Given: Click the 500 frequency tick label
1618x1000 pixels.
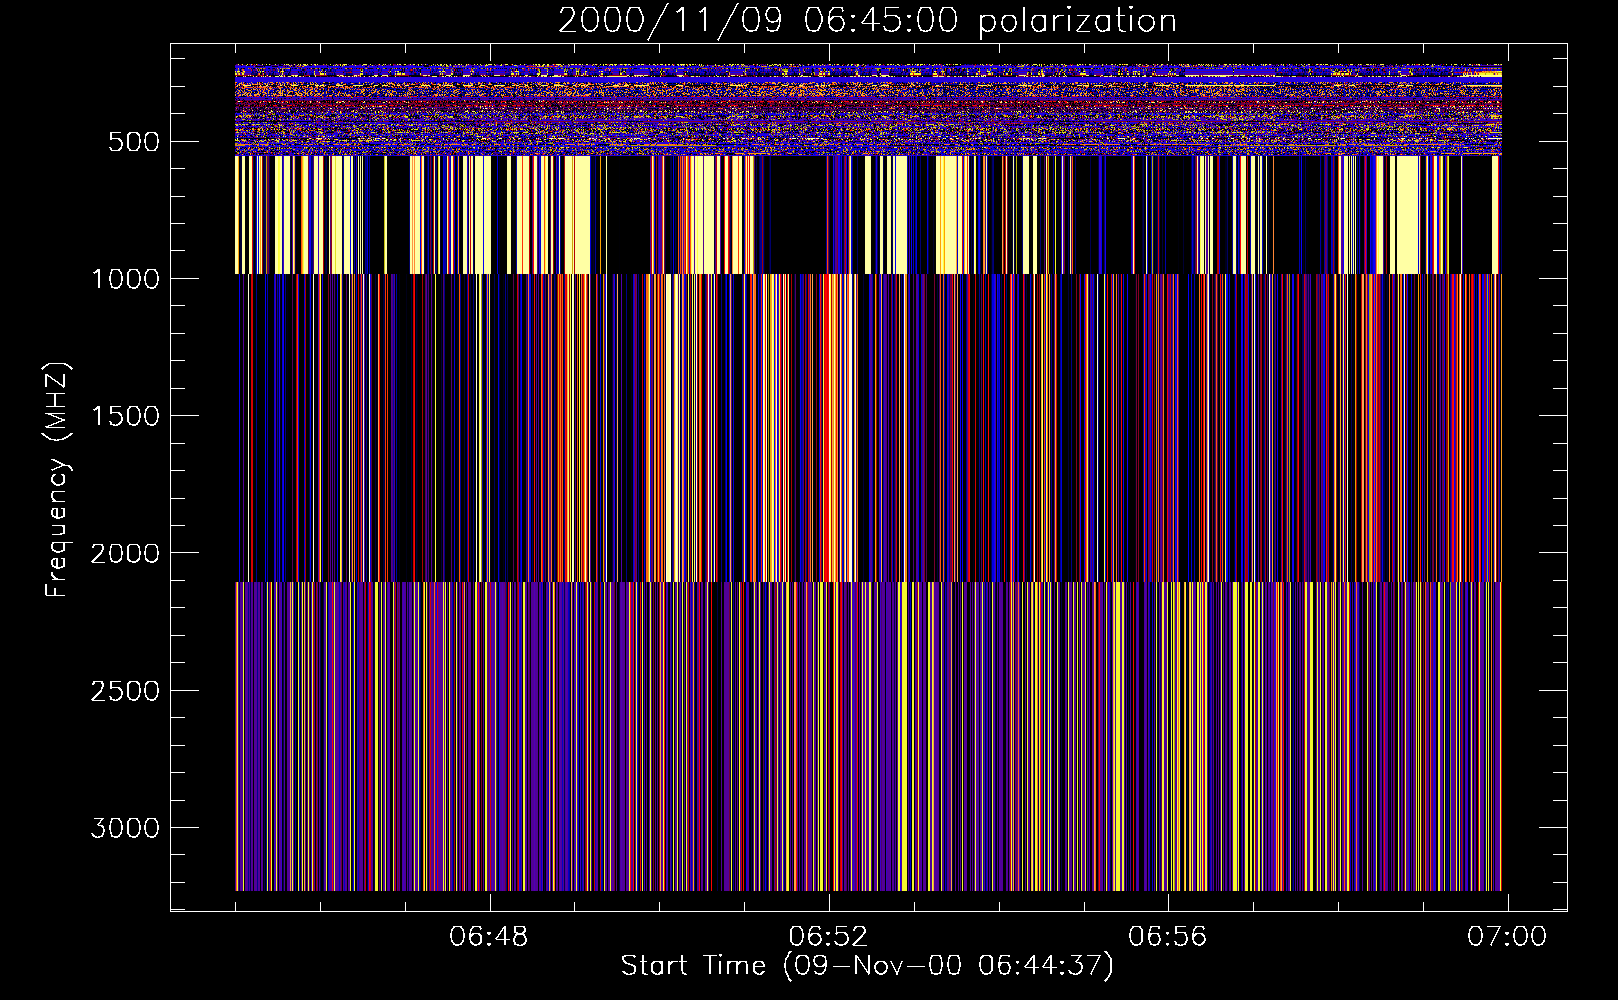Looking at the screenshot, I should [x=134, y=142].
